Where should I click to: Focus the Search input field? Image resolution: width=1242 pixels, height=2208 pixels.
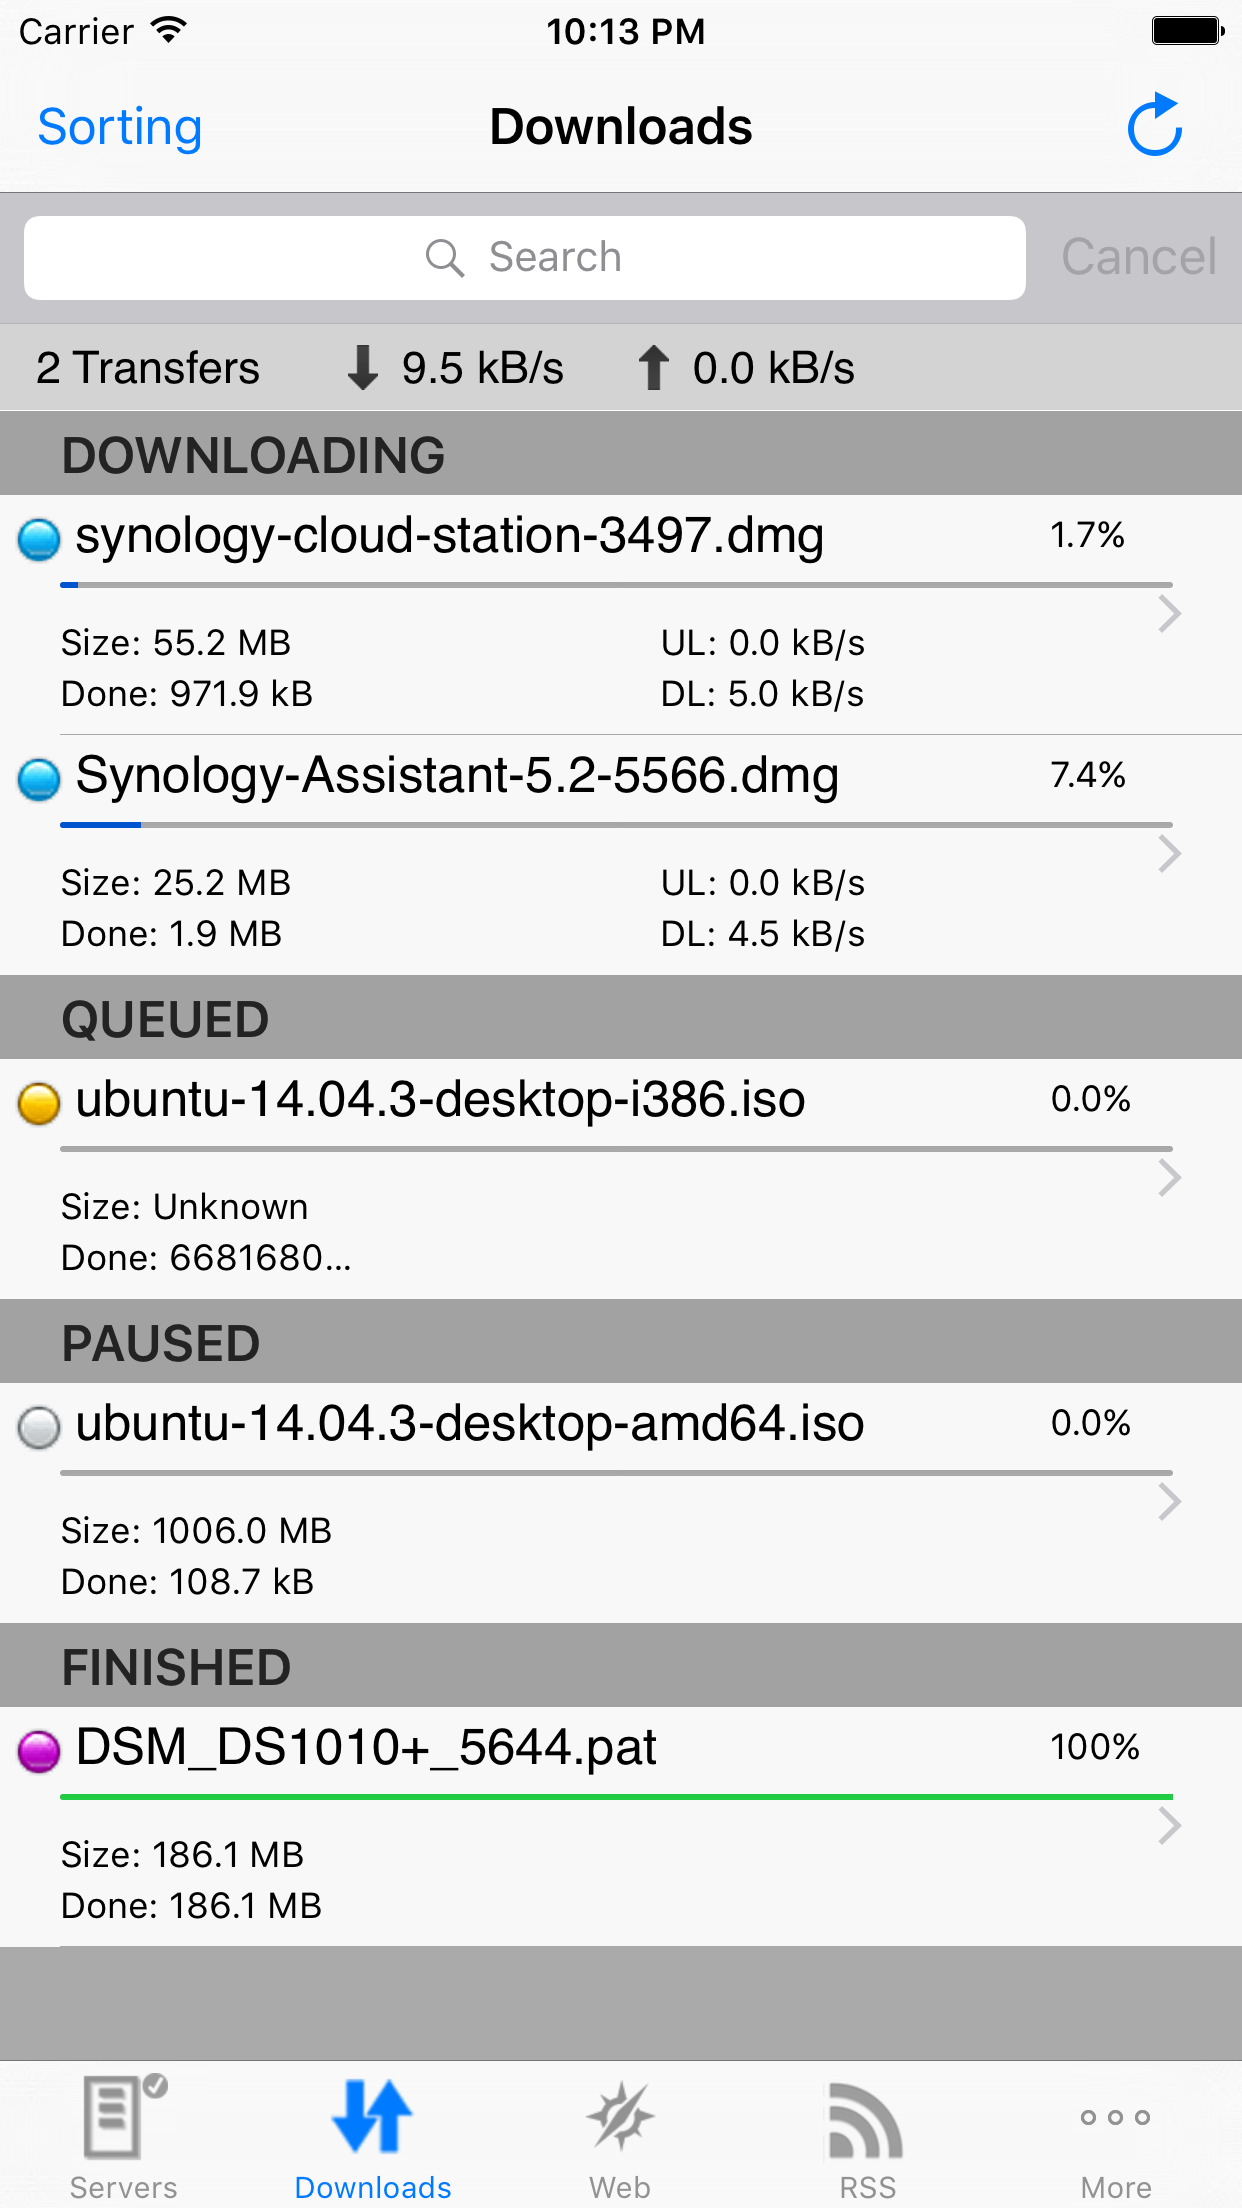coord(524,258)
